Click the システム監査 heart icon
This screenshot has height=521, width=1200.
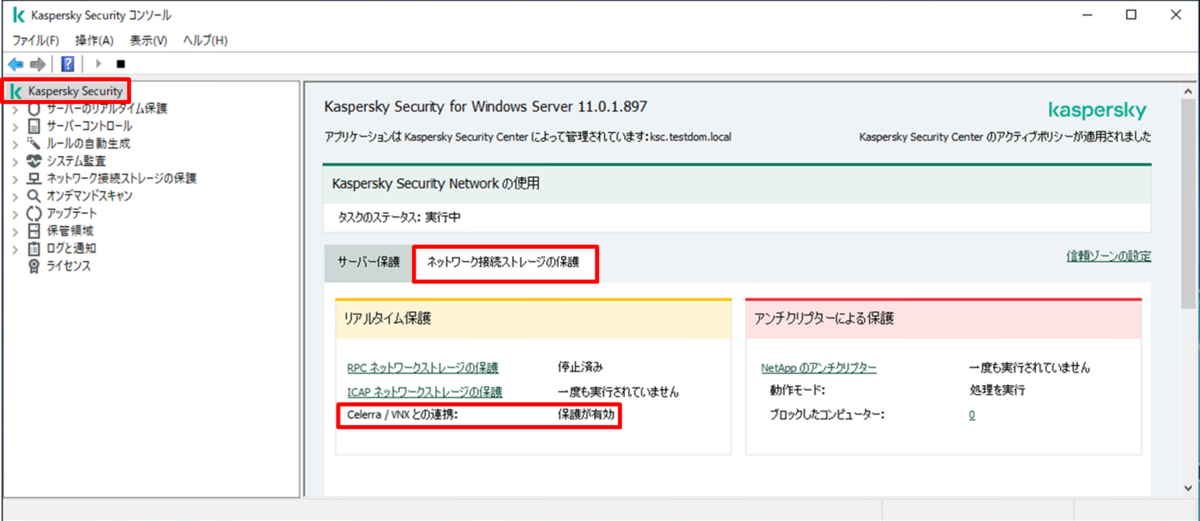tap(35, 161)
